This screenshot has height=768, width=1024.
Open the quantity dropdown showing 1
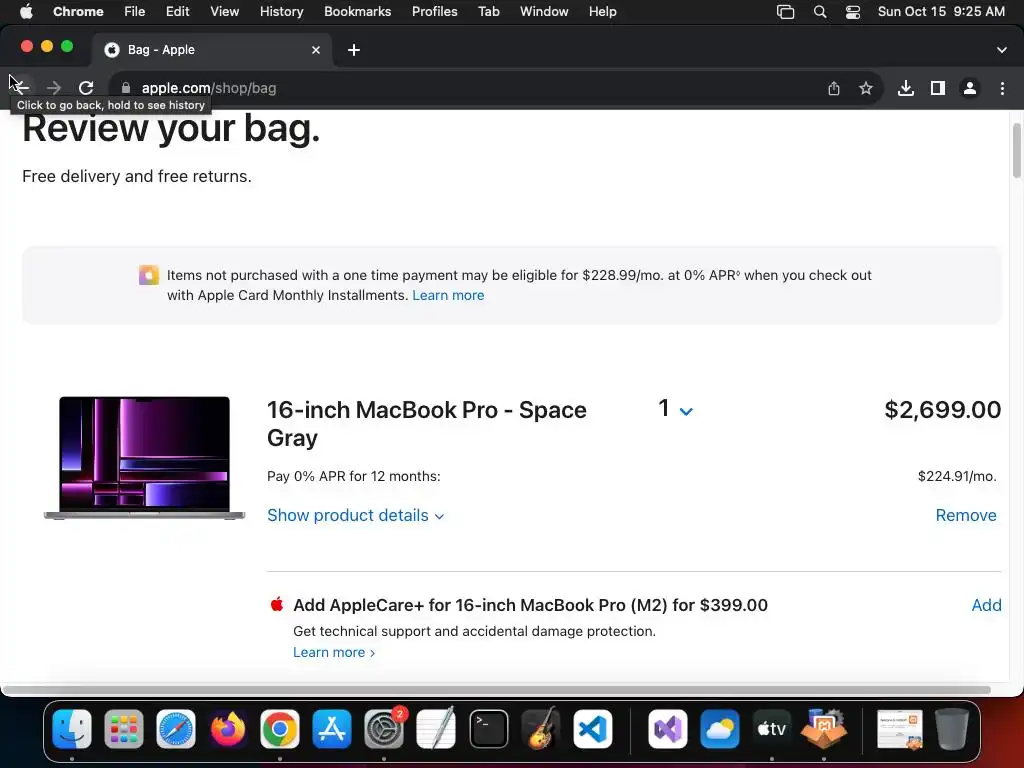pyautogui.click(x=675, y=409)
